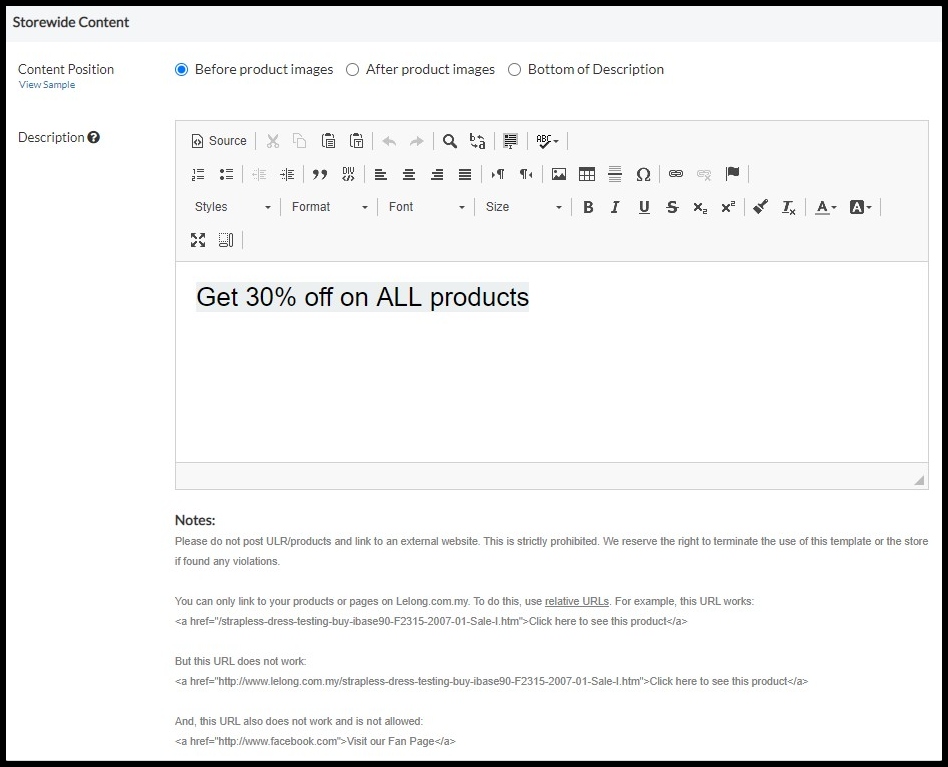Image resolution: width=948 pixels, height=767 pixels.
Task: Insert a horizontal line
Action: [x=615, y=174]
